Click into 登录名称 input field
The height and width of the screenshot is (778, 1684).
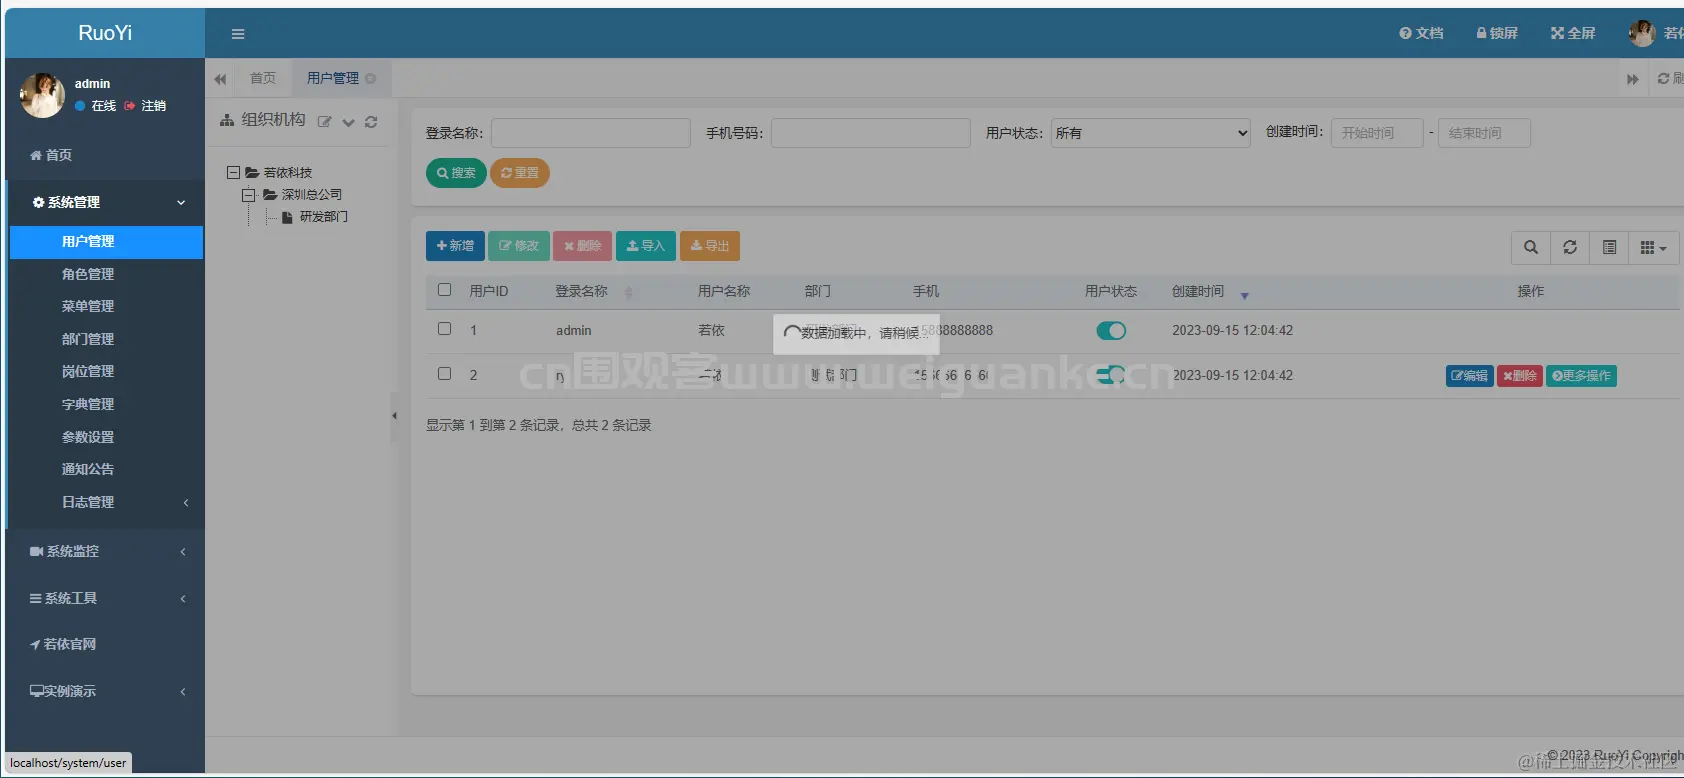[x=591, y=133]
